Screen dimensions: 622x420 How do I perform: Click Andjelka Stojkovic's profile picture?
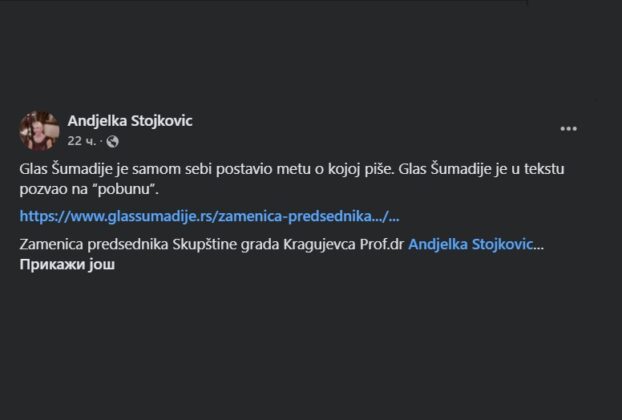point(39,131)
